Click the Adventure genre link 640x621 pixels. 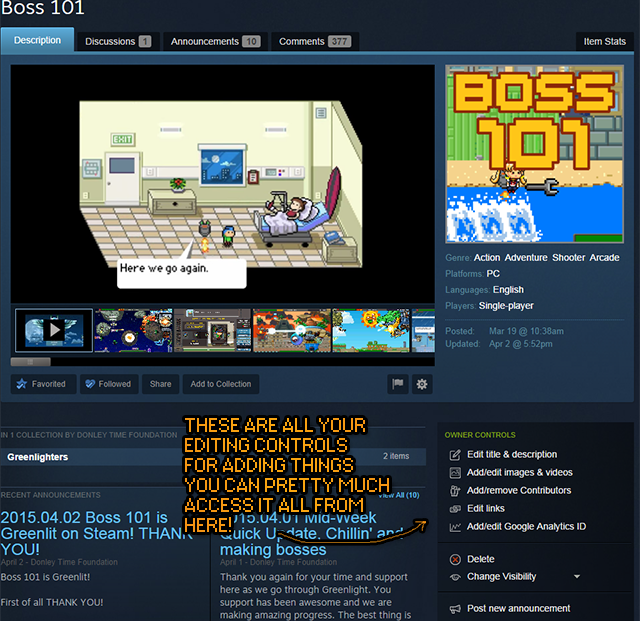click(526, 258)
